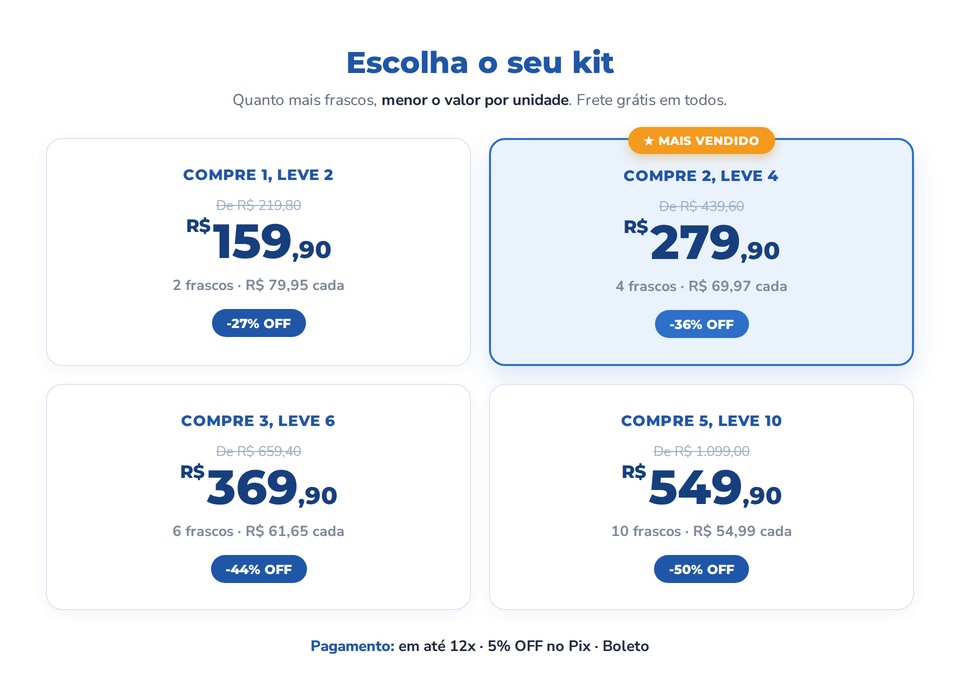
Task: Click the Escolha o seu kit heading
Action: (480, 62)
